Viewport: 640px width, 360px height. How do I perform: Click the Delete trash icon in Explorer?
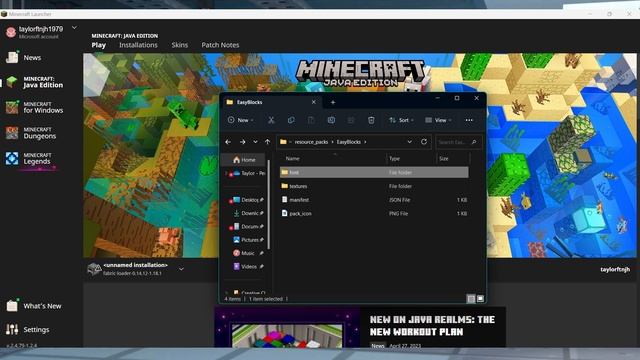(x=371, y=120)
